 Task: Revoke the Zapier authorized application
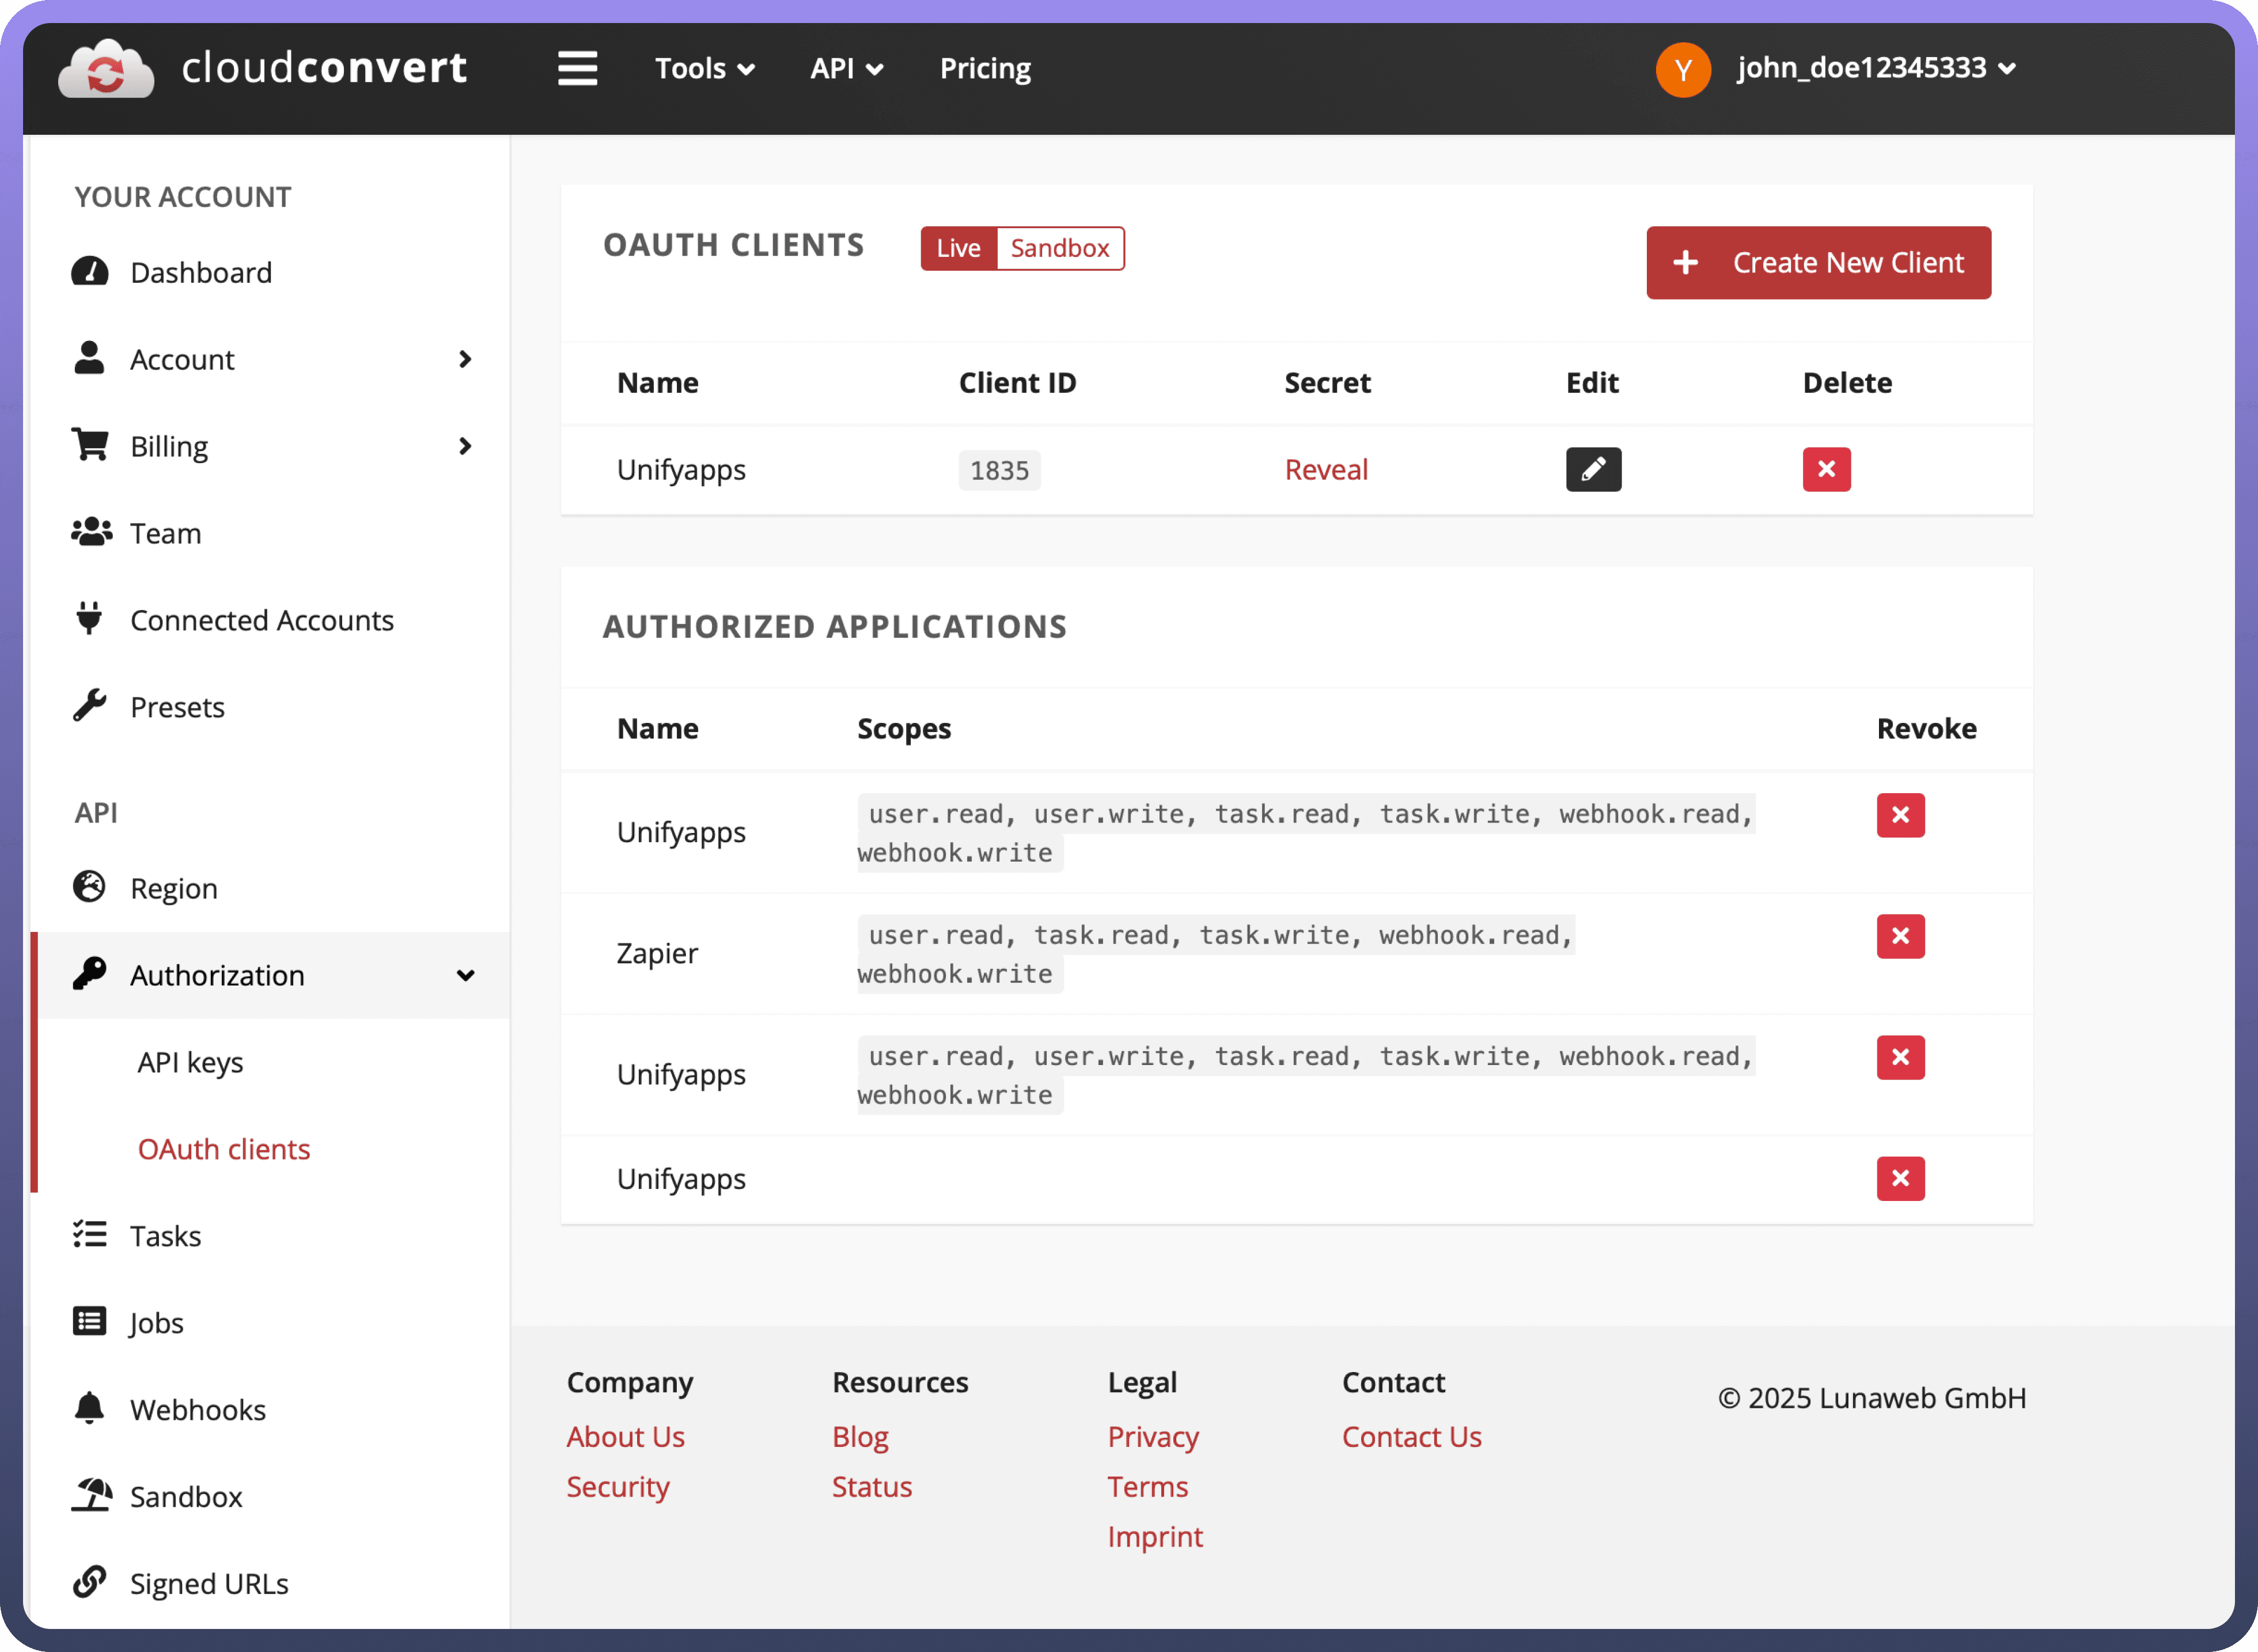[x=1900, y=936]
